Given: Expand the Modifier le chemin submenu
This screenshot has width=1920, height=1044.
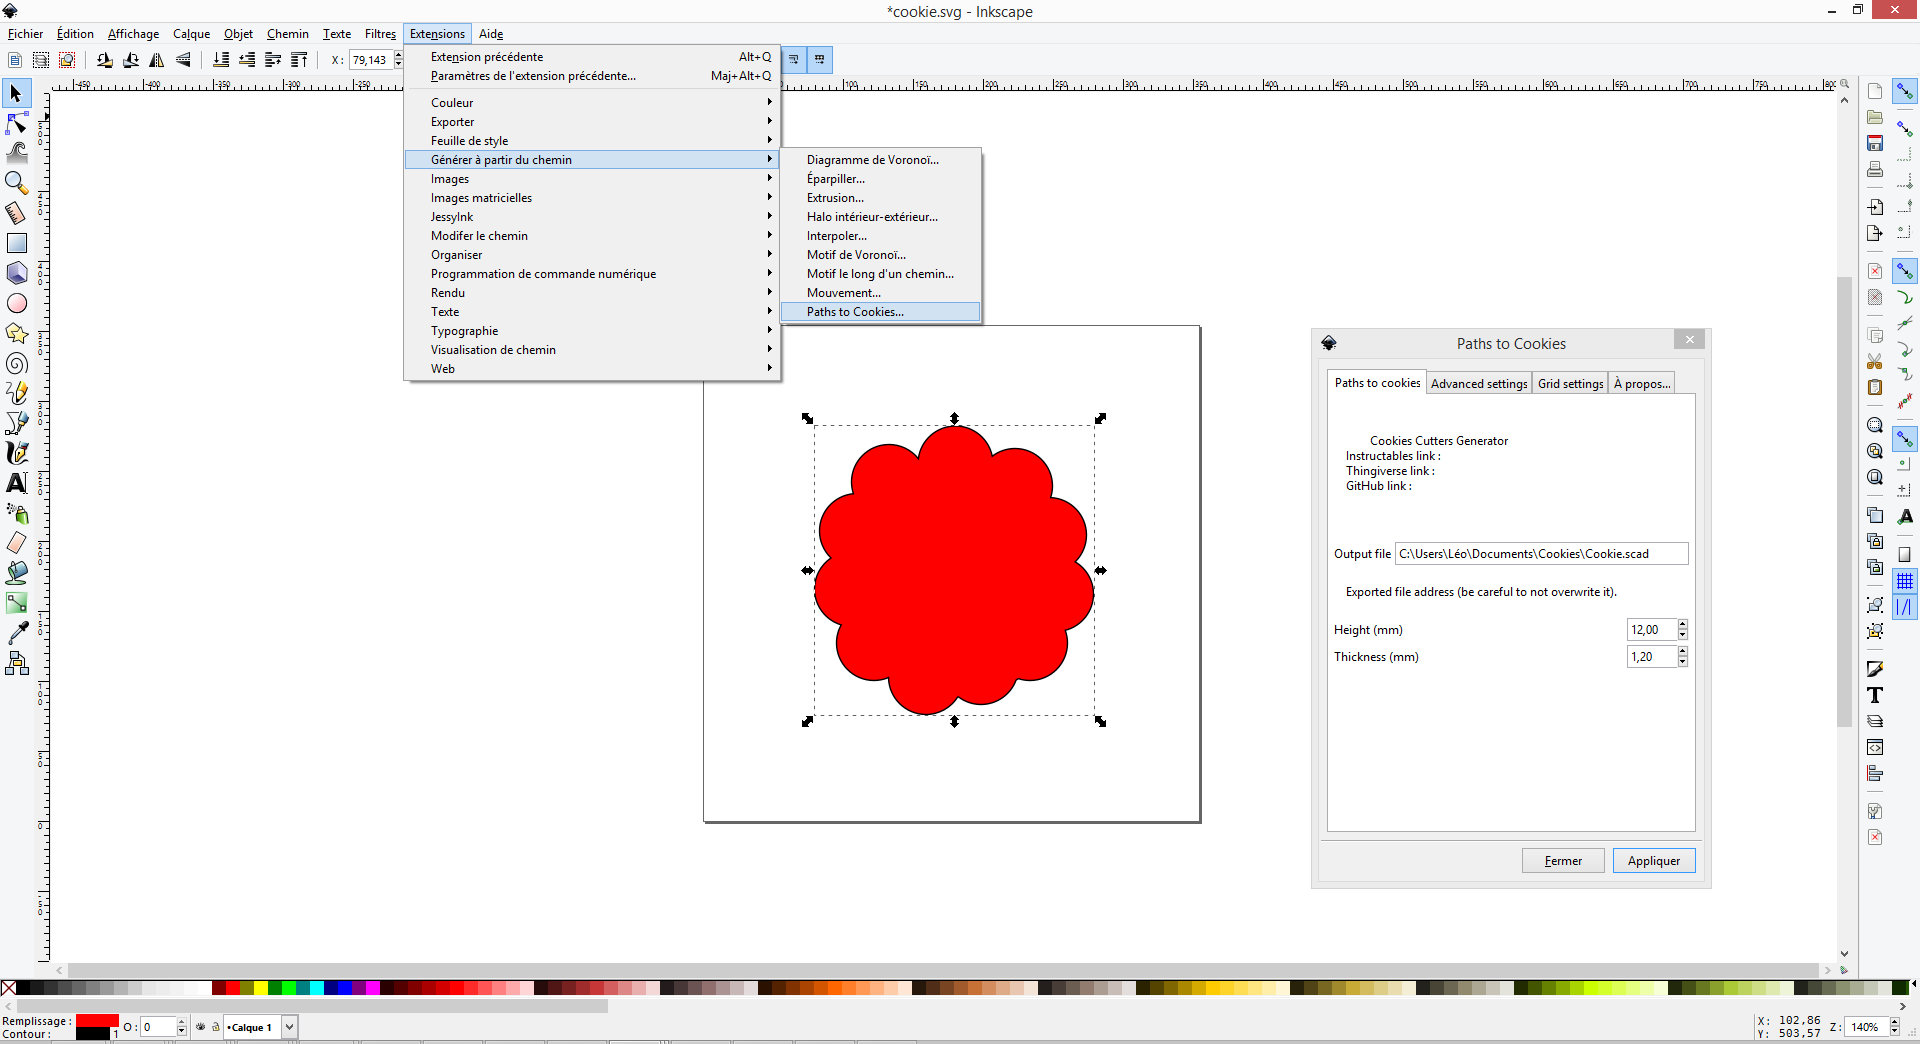Looking at the screenshot, I should coord(592,236).
